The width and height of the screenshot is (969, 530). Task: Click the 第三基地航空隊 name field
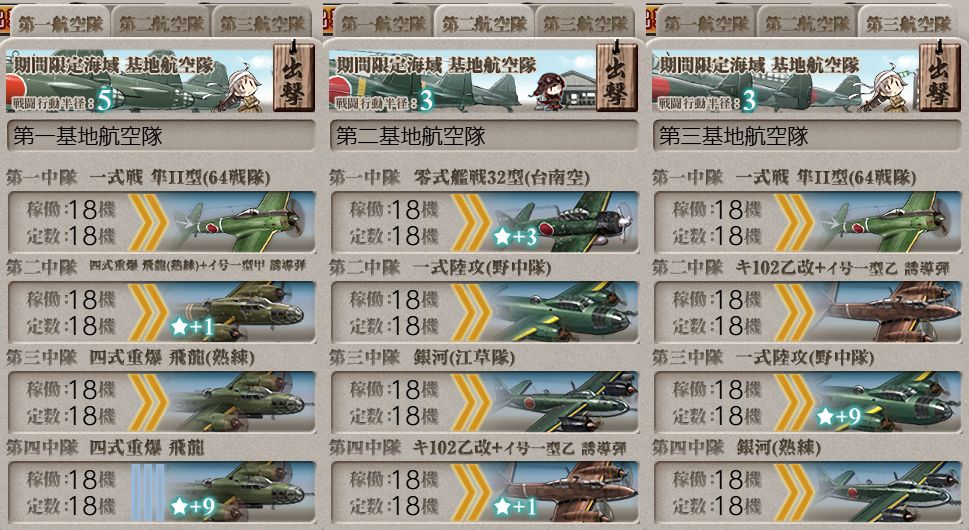tap(807, 136)
